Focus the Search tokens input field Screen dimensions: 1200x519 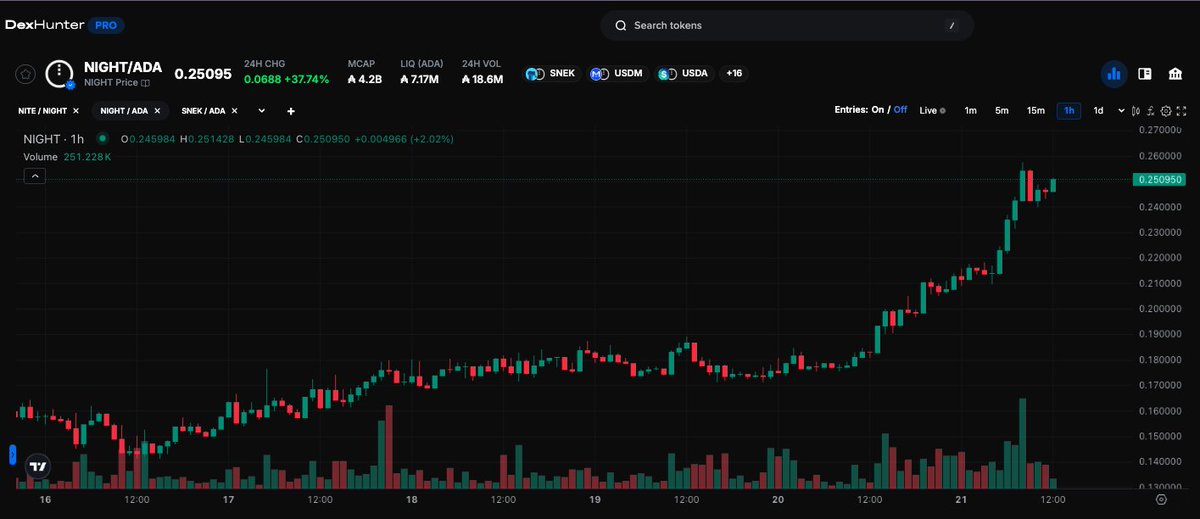[x=787, y=25]
